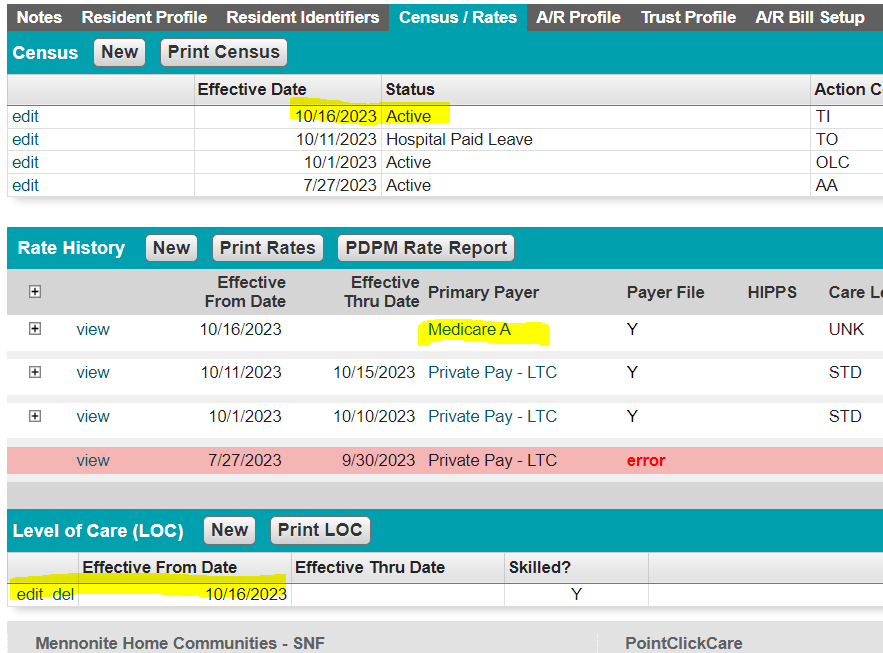This screenshot has width=883, height=653.
Task: Go to the A/R Profile tab
Action: [x=578, y=17]
